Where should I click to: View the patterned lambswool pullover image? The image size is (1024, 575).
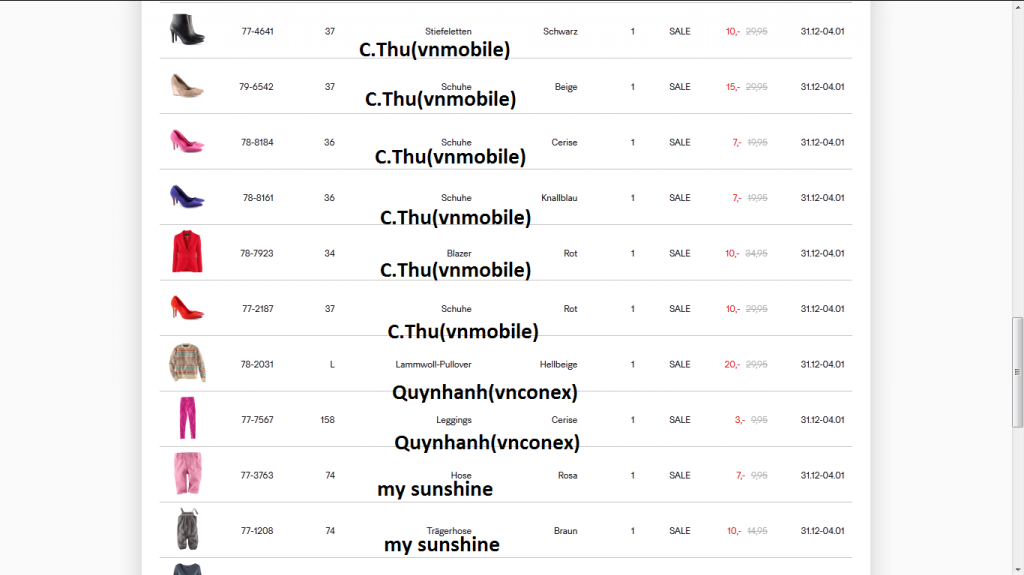pos(187,364)
